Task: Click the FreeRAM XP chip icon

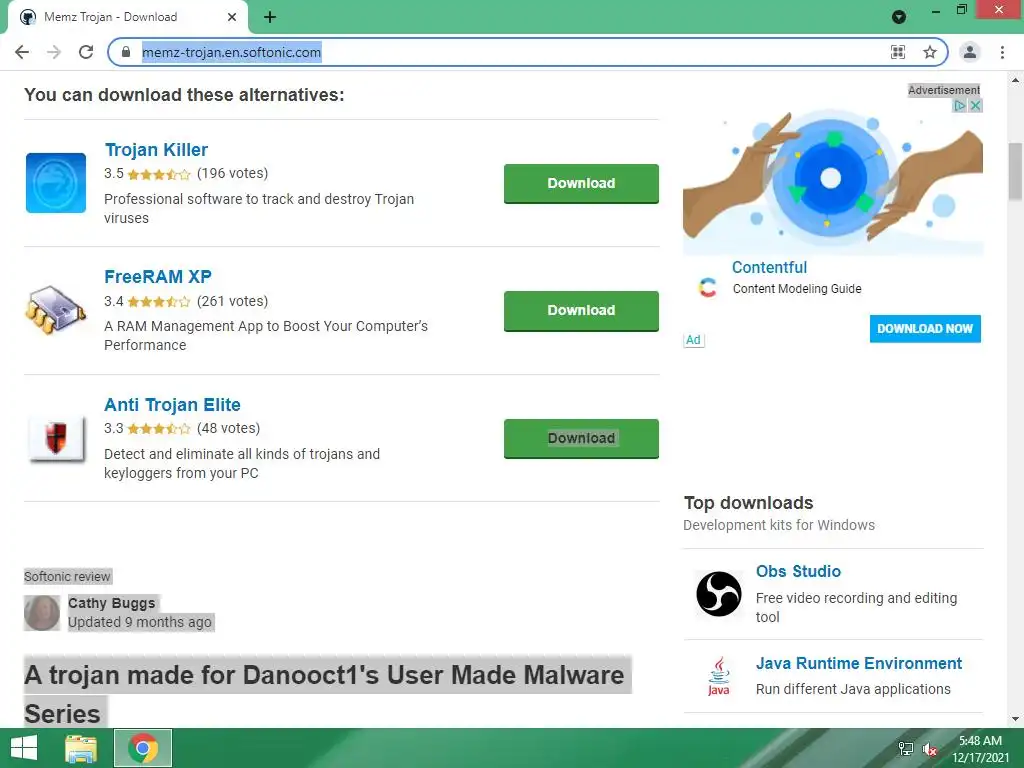Action: [x=56, y=310]
